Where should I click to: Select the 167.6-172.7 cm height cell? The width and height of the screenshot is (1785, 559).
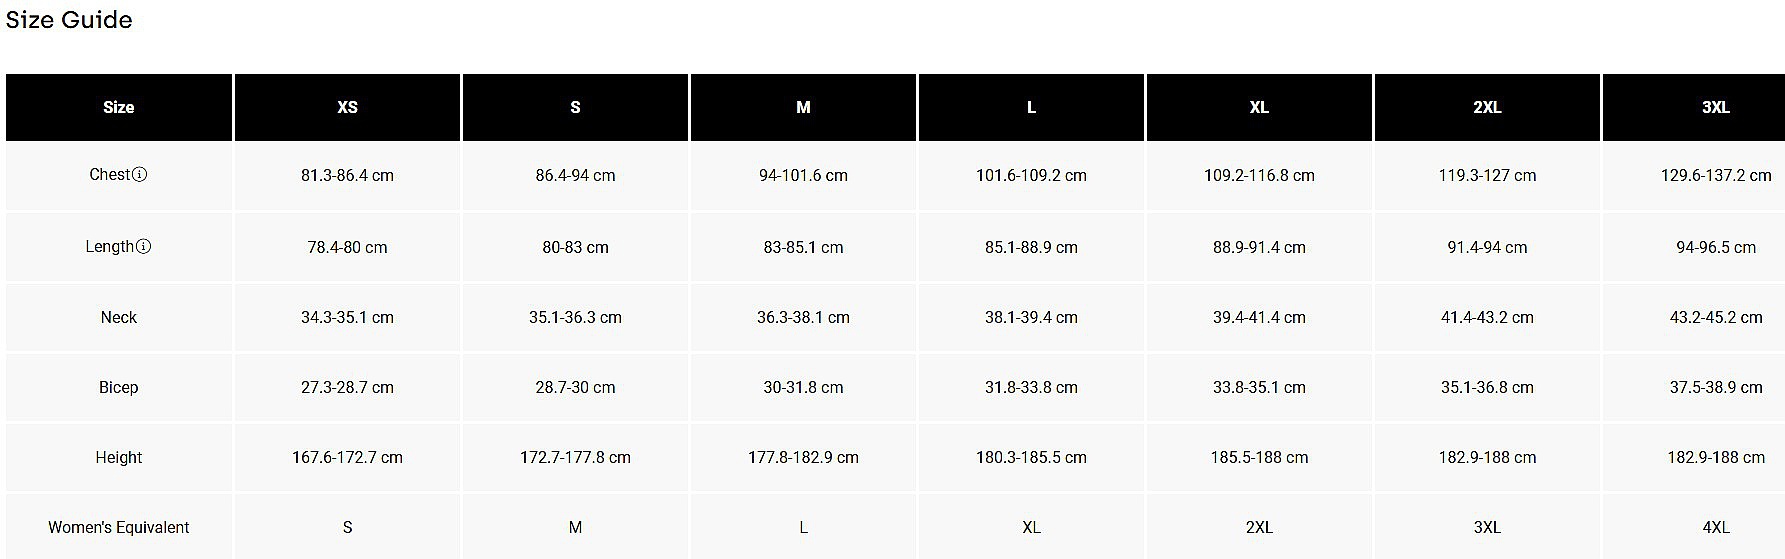click(x=347, y=457)
